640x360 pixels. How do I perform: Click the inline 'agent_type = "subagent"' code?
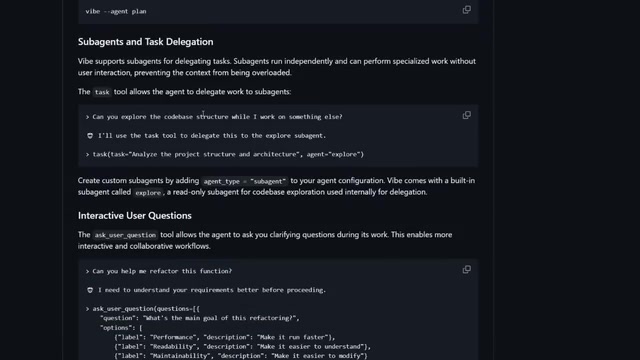click(x=244, y=181)
